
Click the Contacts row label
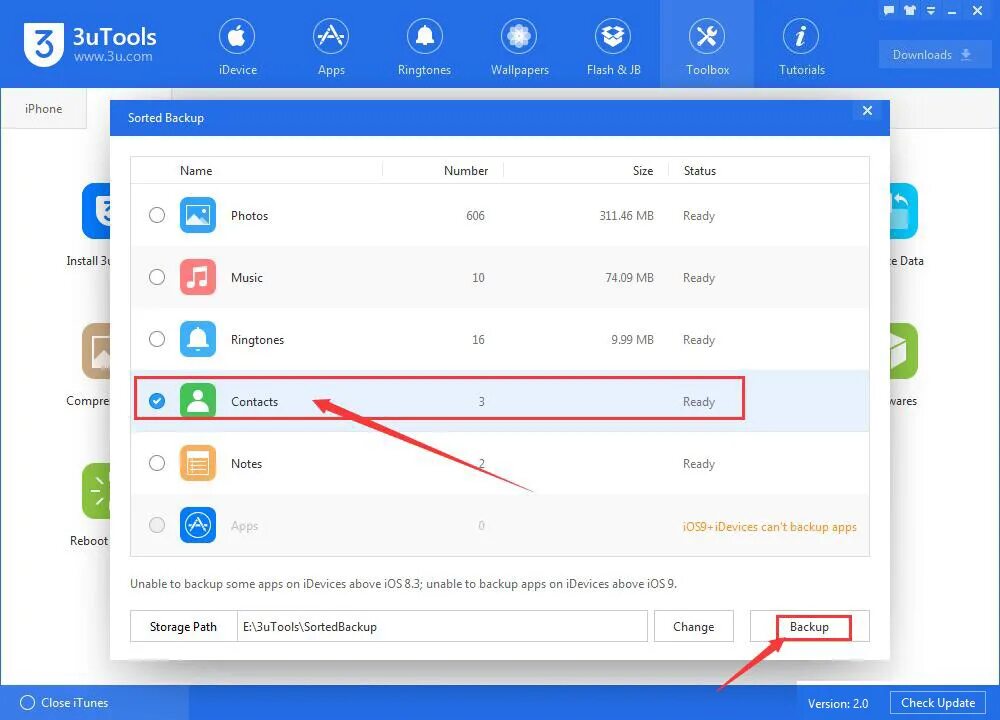coord(254,402)
